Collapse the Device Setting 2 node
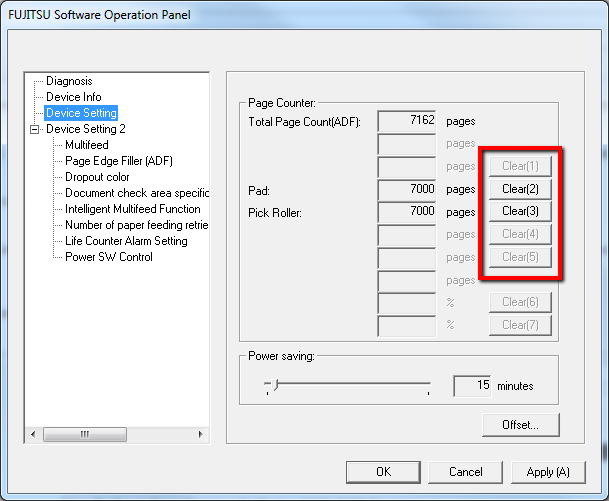 pos(35,129)
